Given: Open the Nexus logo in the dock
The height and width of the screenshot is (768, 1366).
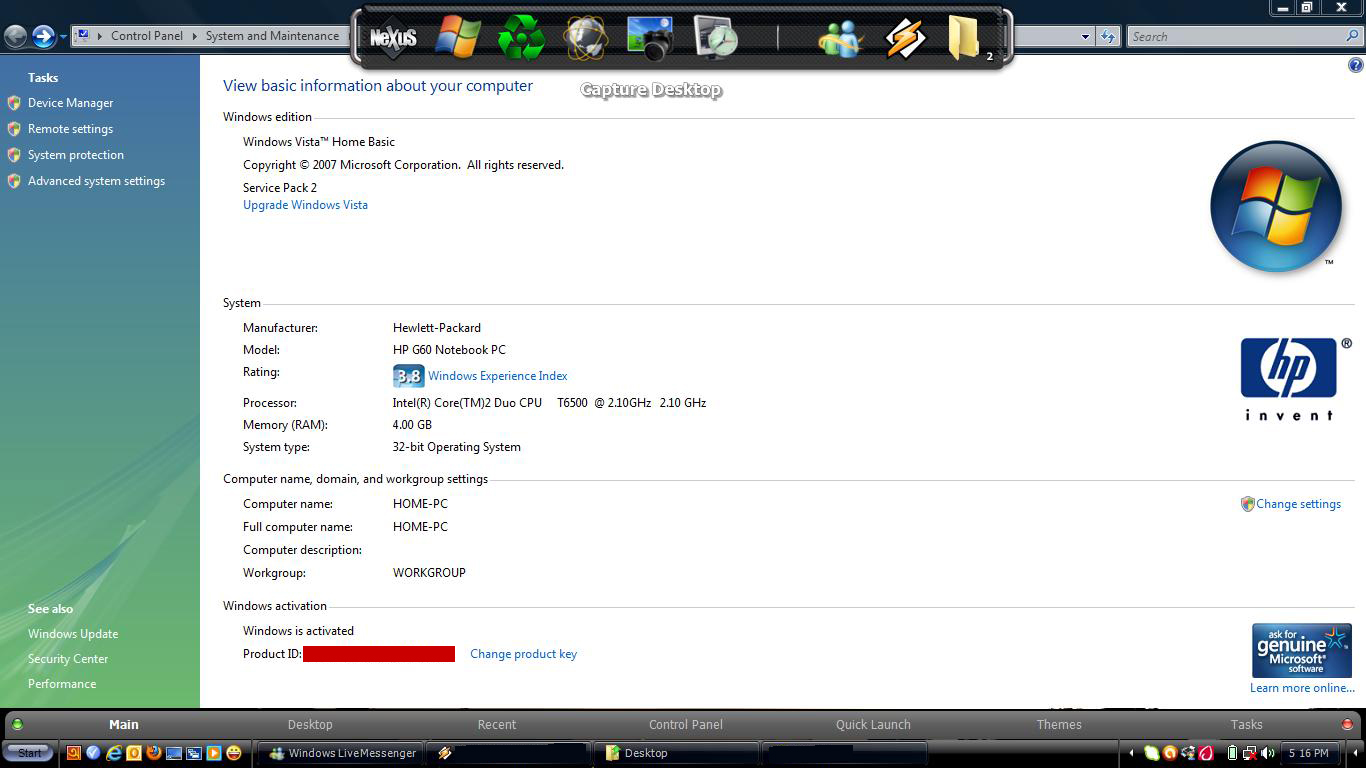Looking at the screenshot, I should 393,38.
